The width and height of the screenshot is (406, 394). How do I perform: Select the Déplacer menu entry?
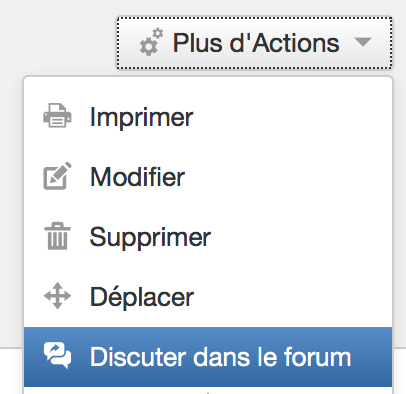coord(208,297)
